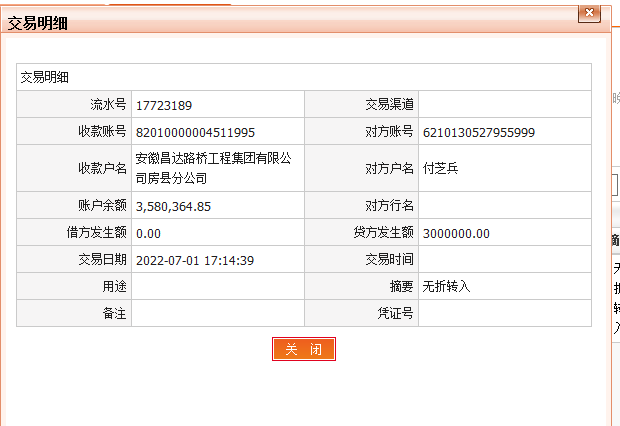Click the empty 凭证号 value cell

click(504, 313)
